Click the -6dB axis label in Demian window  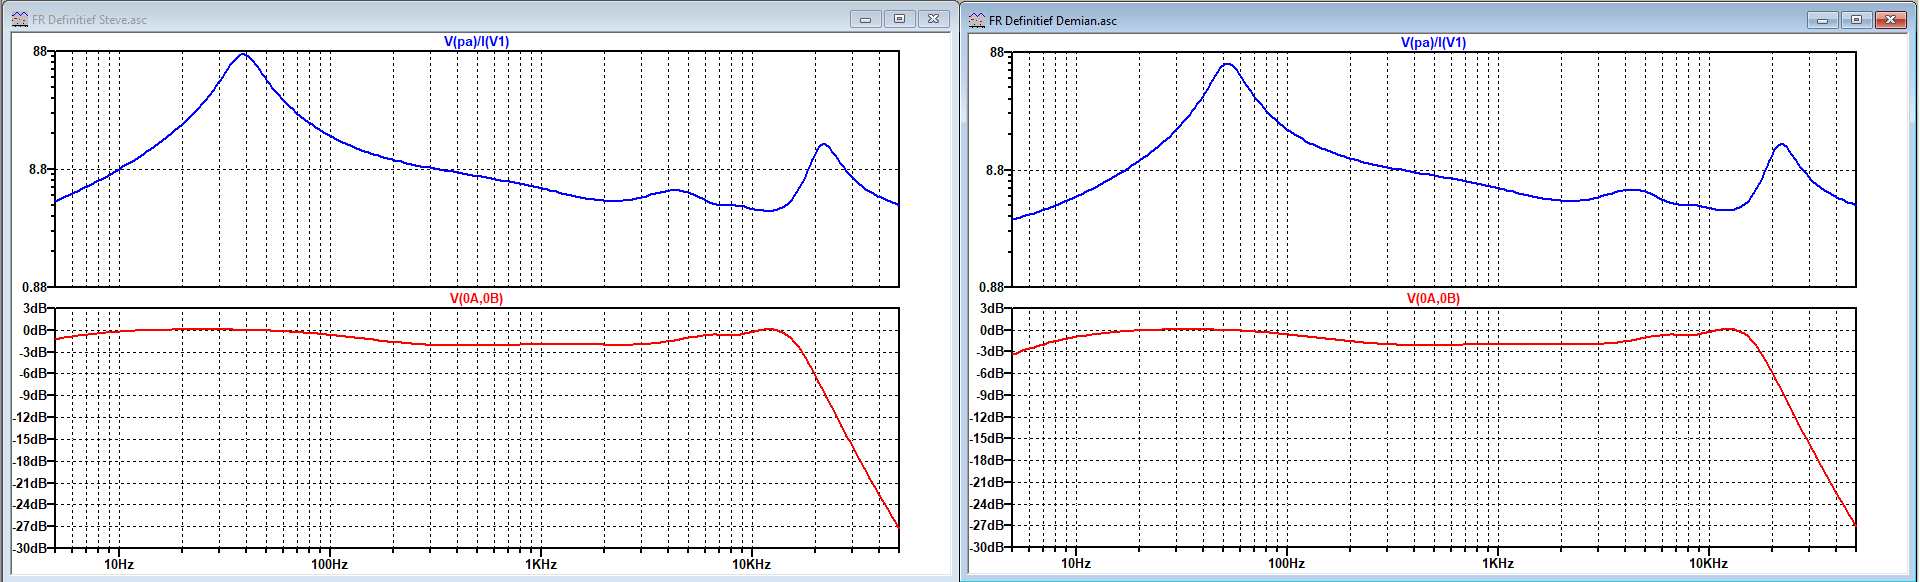990,373
